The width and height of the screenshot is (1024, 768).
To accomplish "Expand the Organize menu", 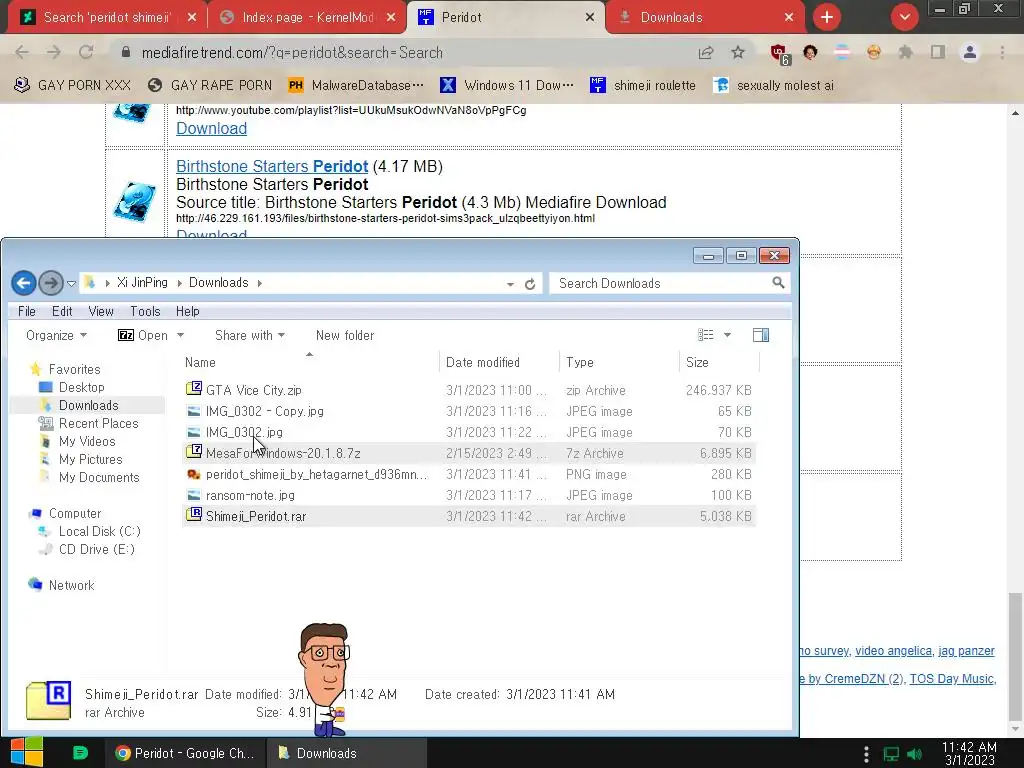I will pyautogui.click(x=56, y=336).
